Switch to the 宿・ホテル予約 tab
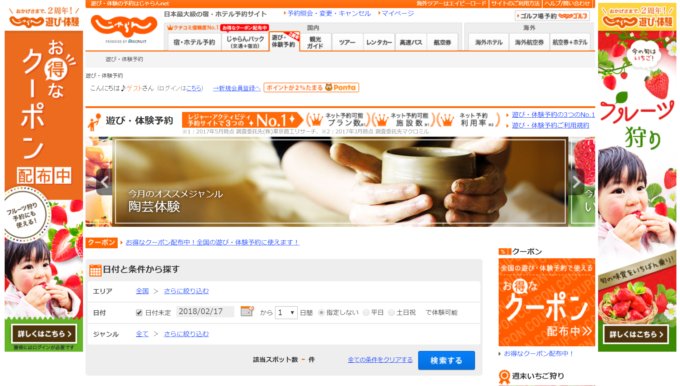The image size is (680, 386). click(x=194, y=42)
